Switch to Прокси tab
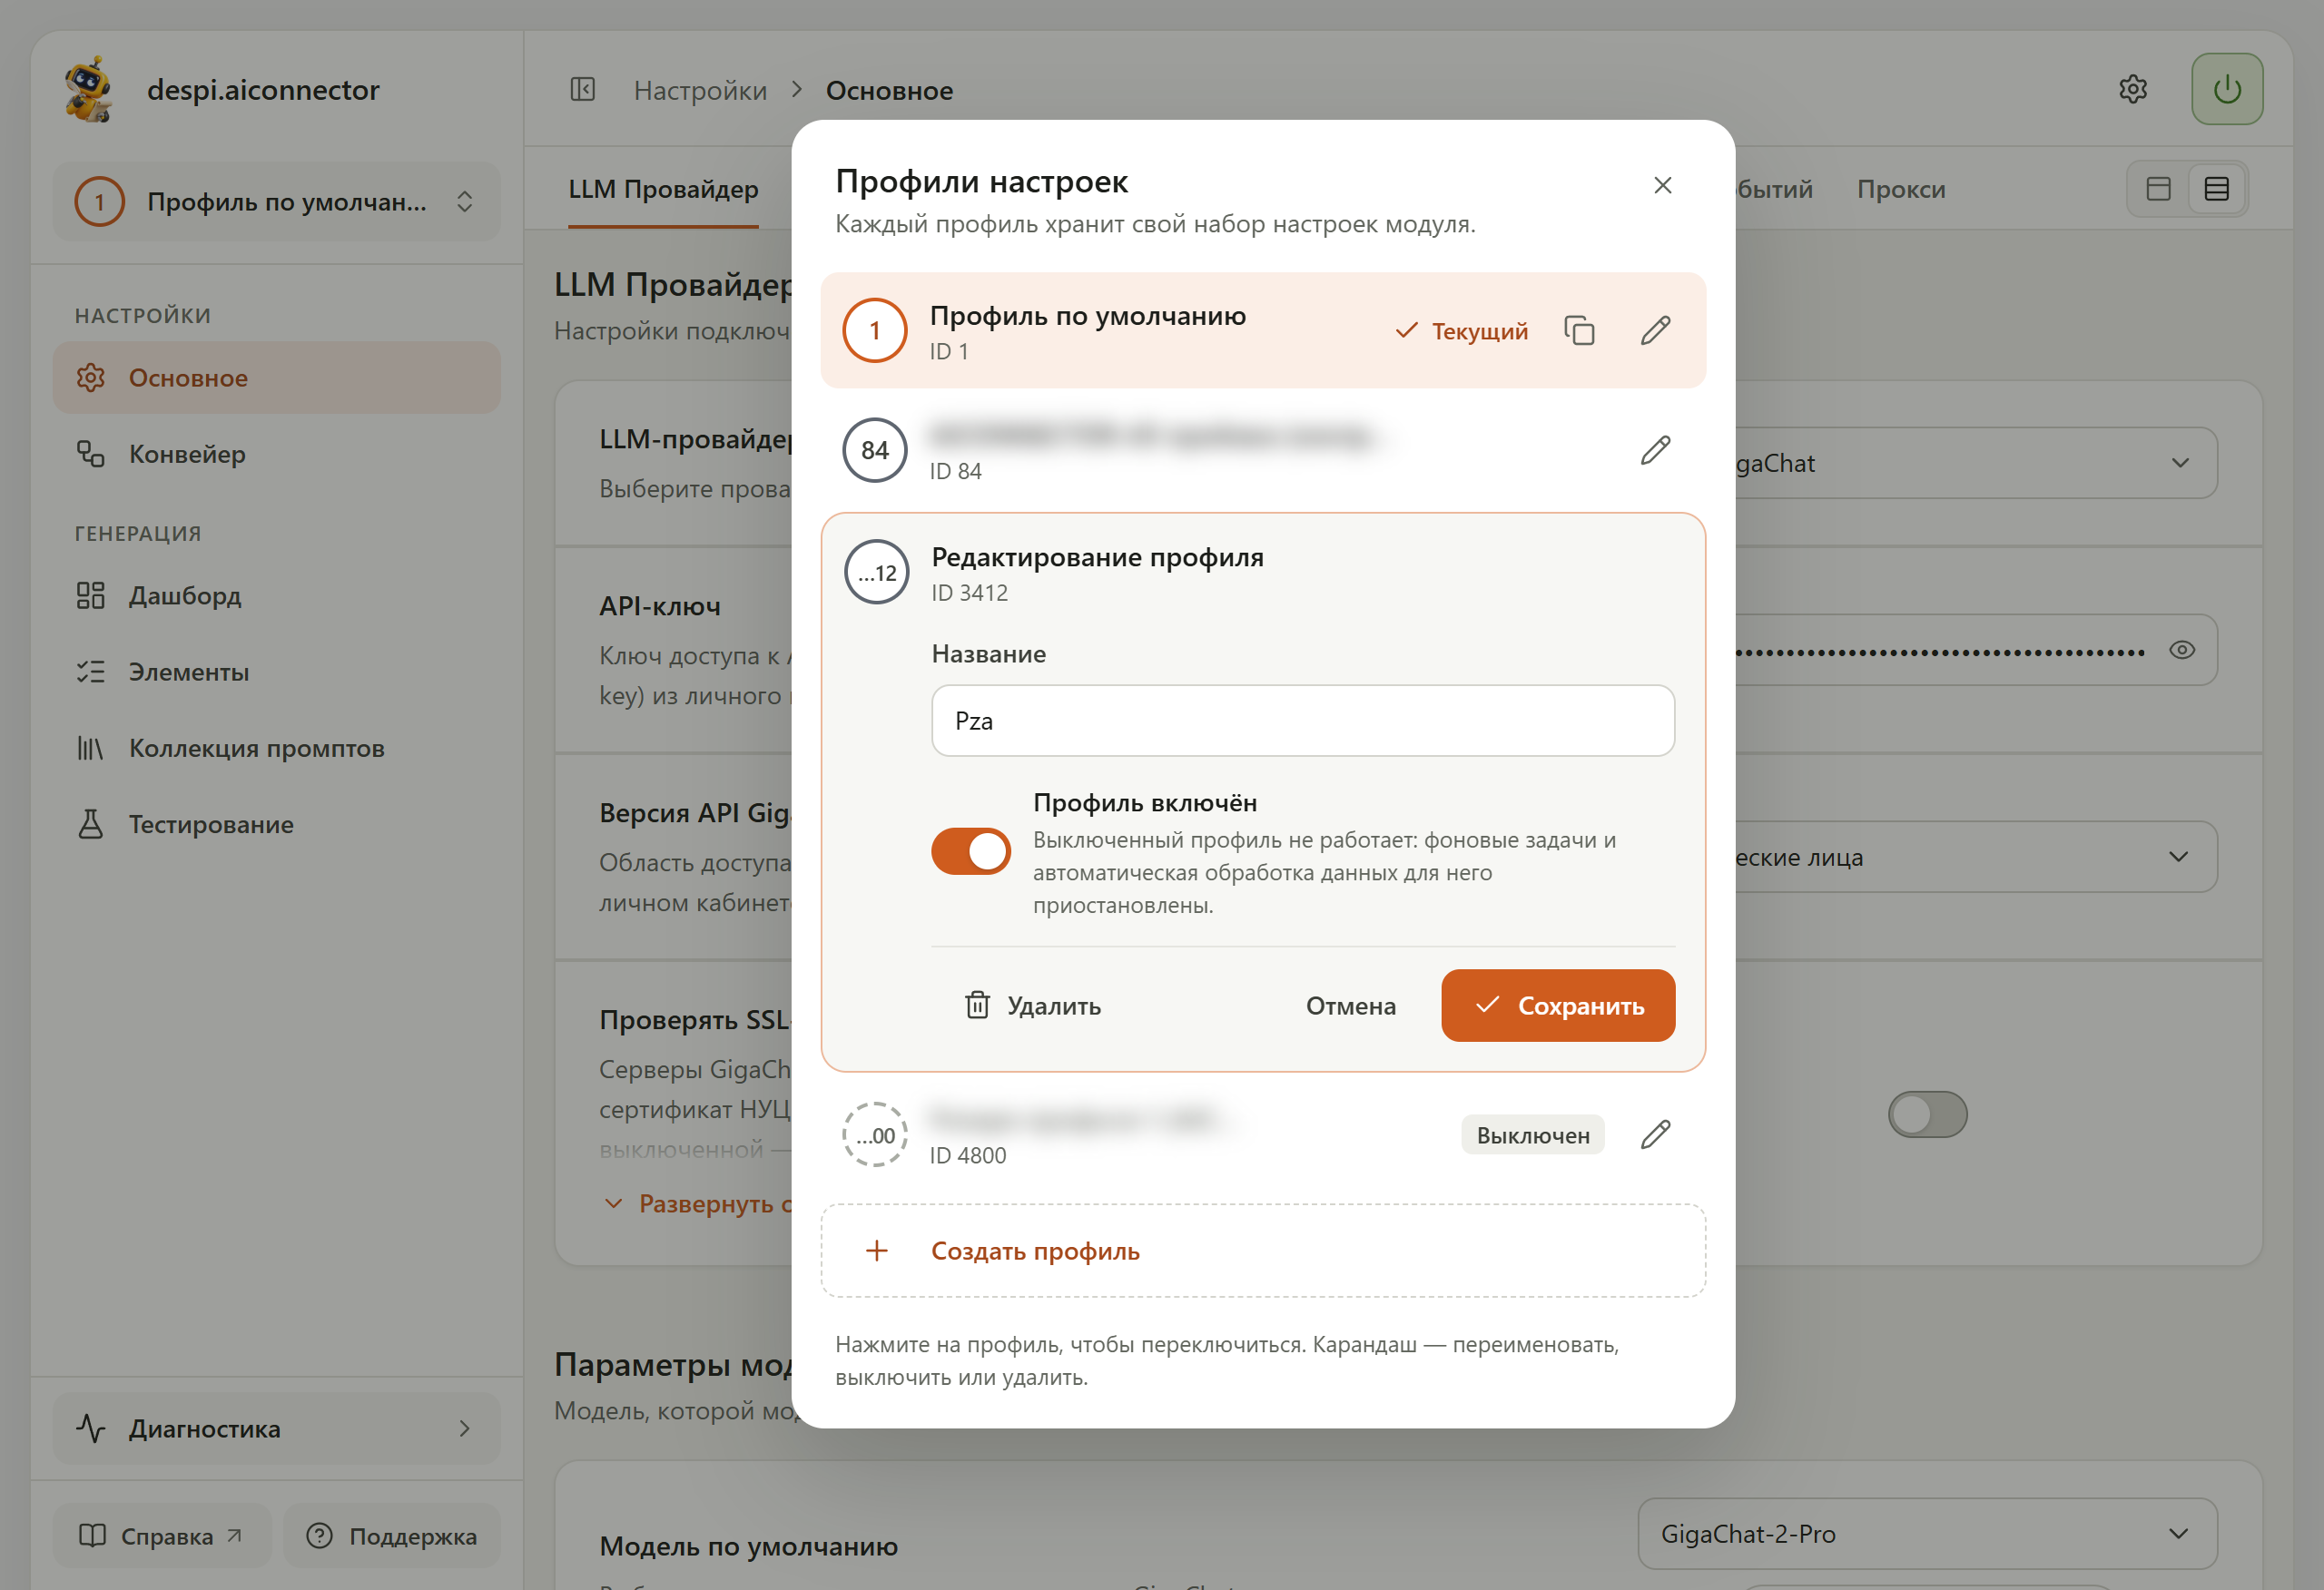The height and width of the screenshot is (1590, 2324). tap(1901, 189)
